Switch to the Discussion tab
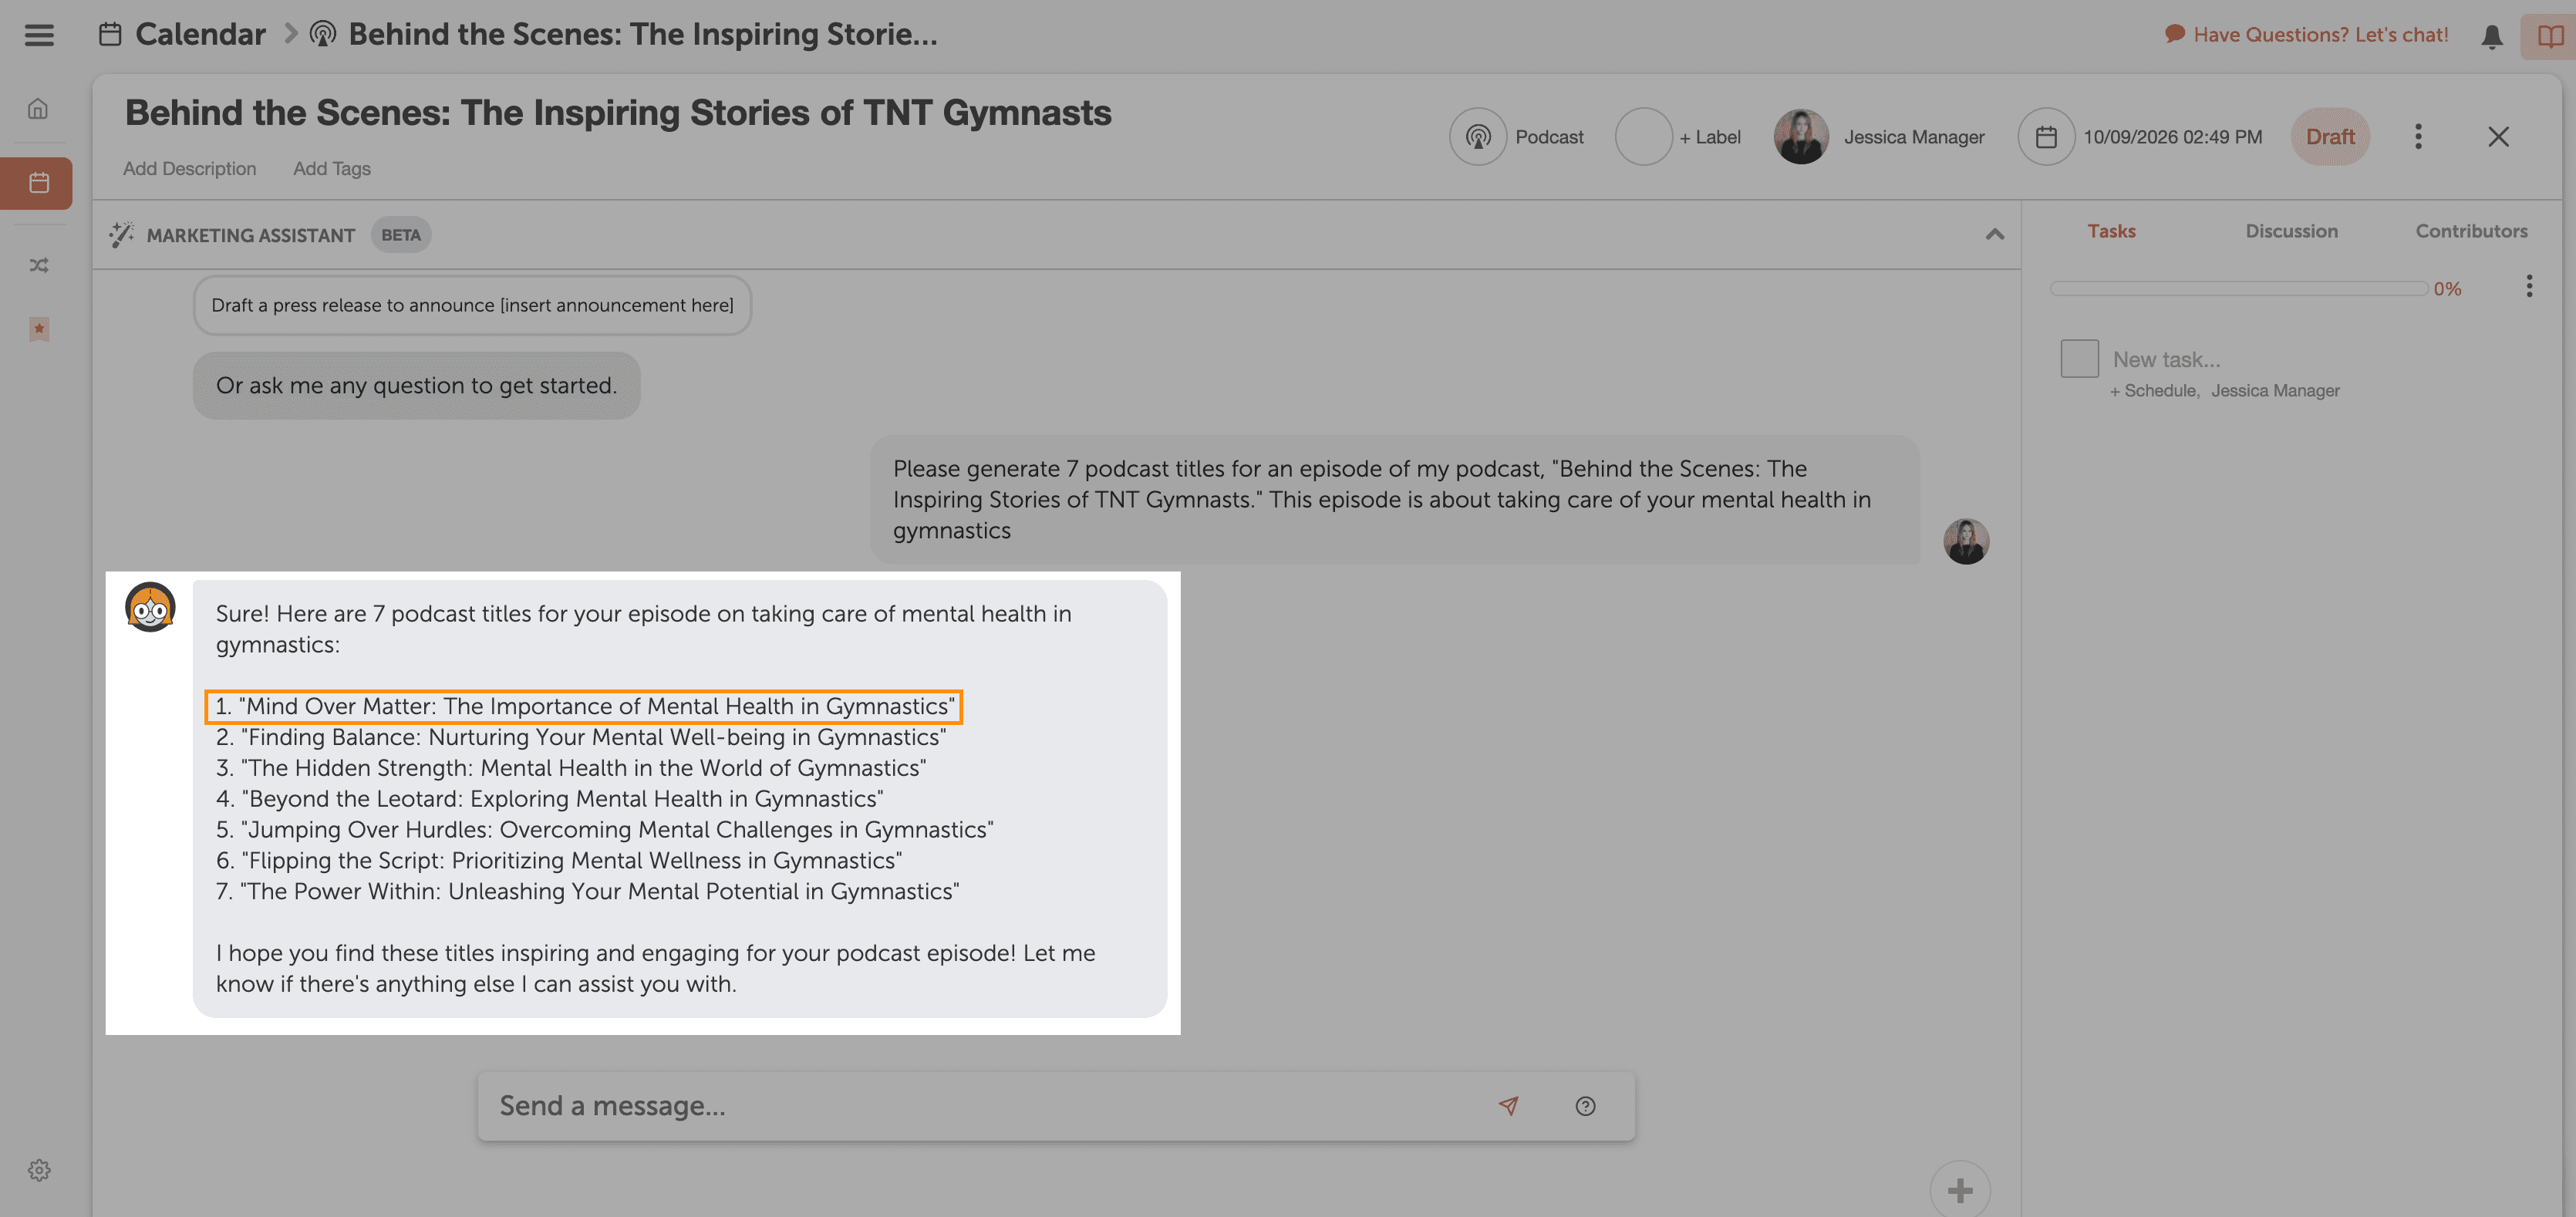The width and height of the screenshot is (2576, 1217). pos(2291,231)
